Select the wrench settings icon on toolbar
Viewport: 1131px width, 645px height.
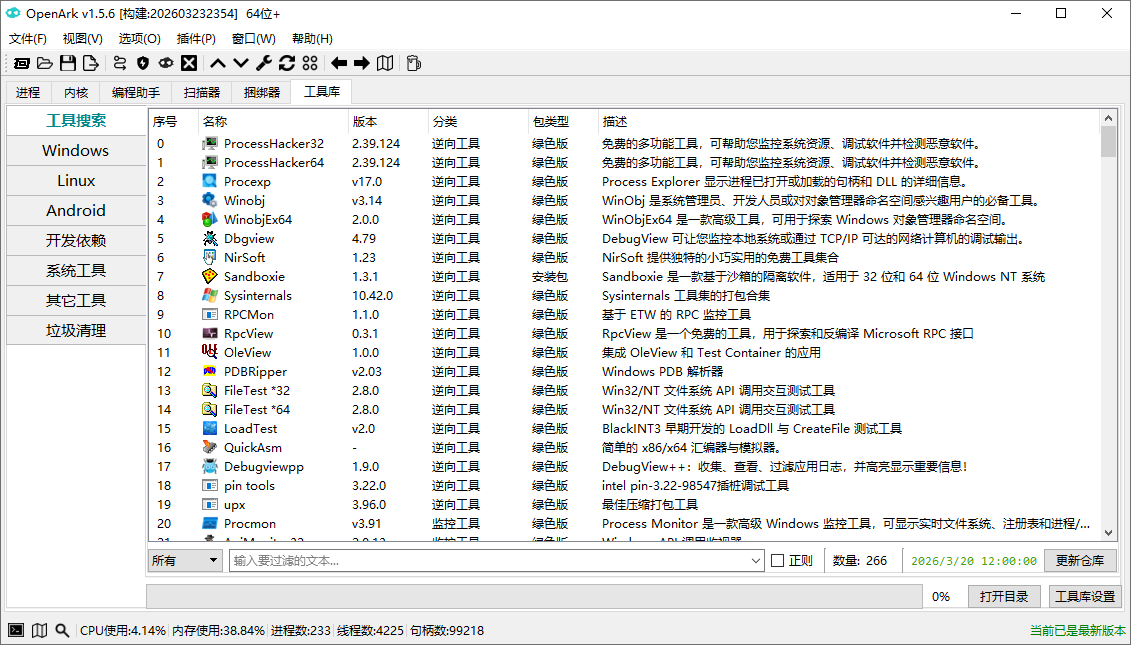pyautogui.click(x=263, y=63)
